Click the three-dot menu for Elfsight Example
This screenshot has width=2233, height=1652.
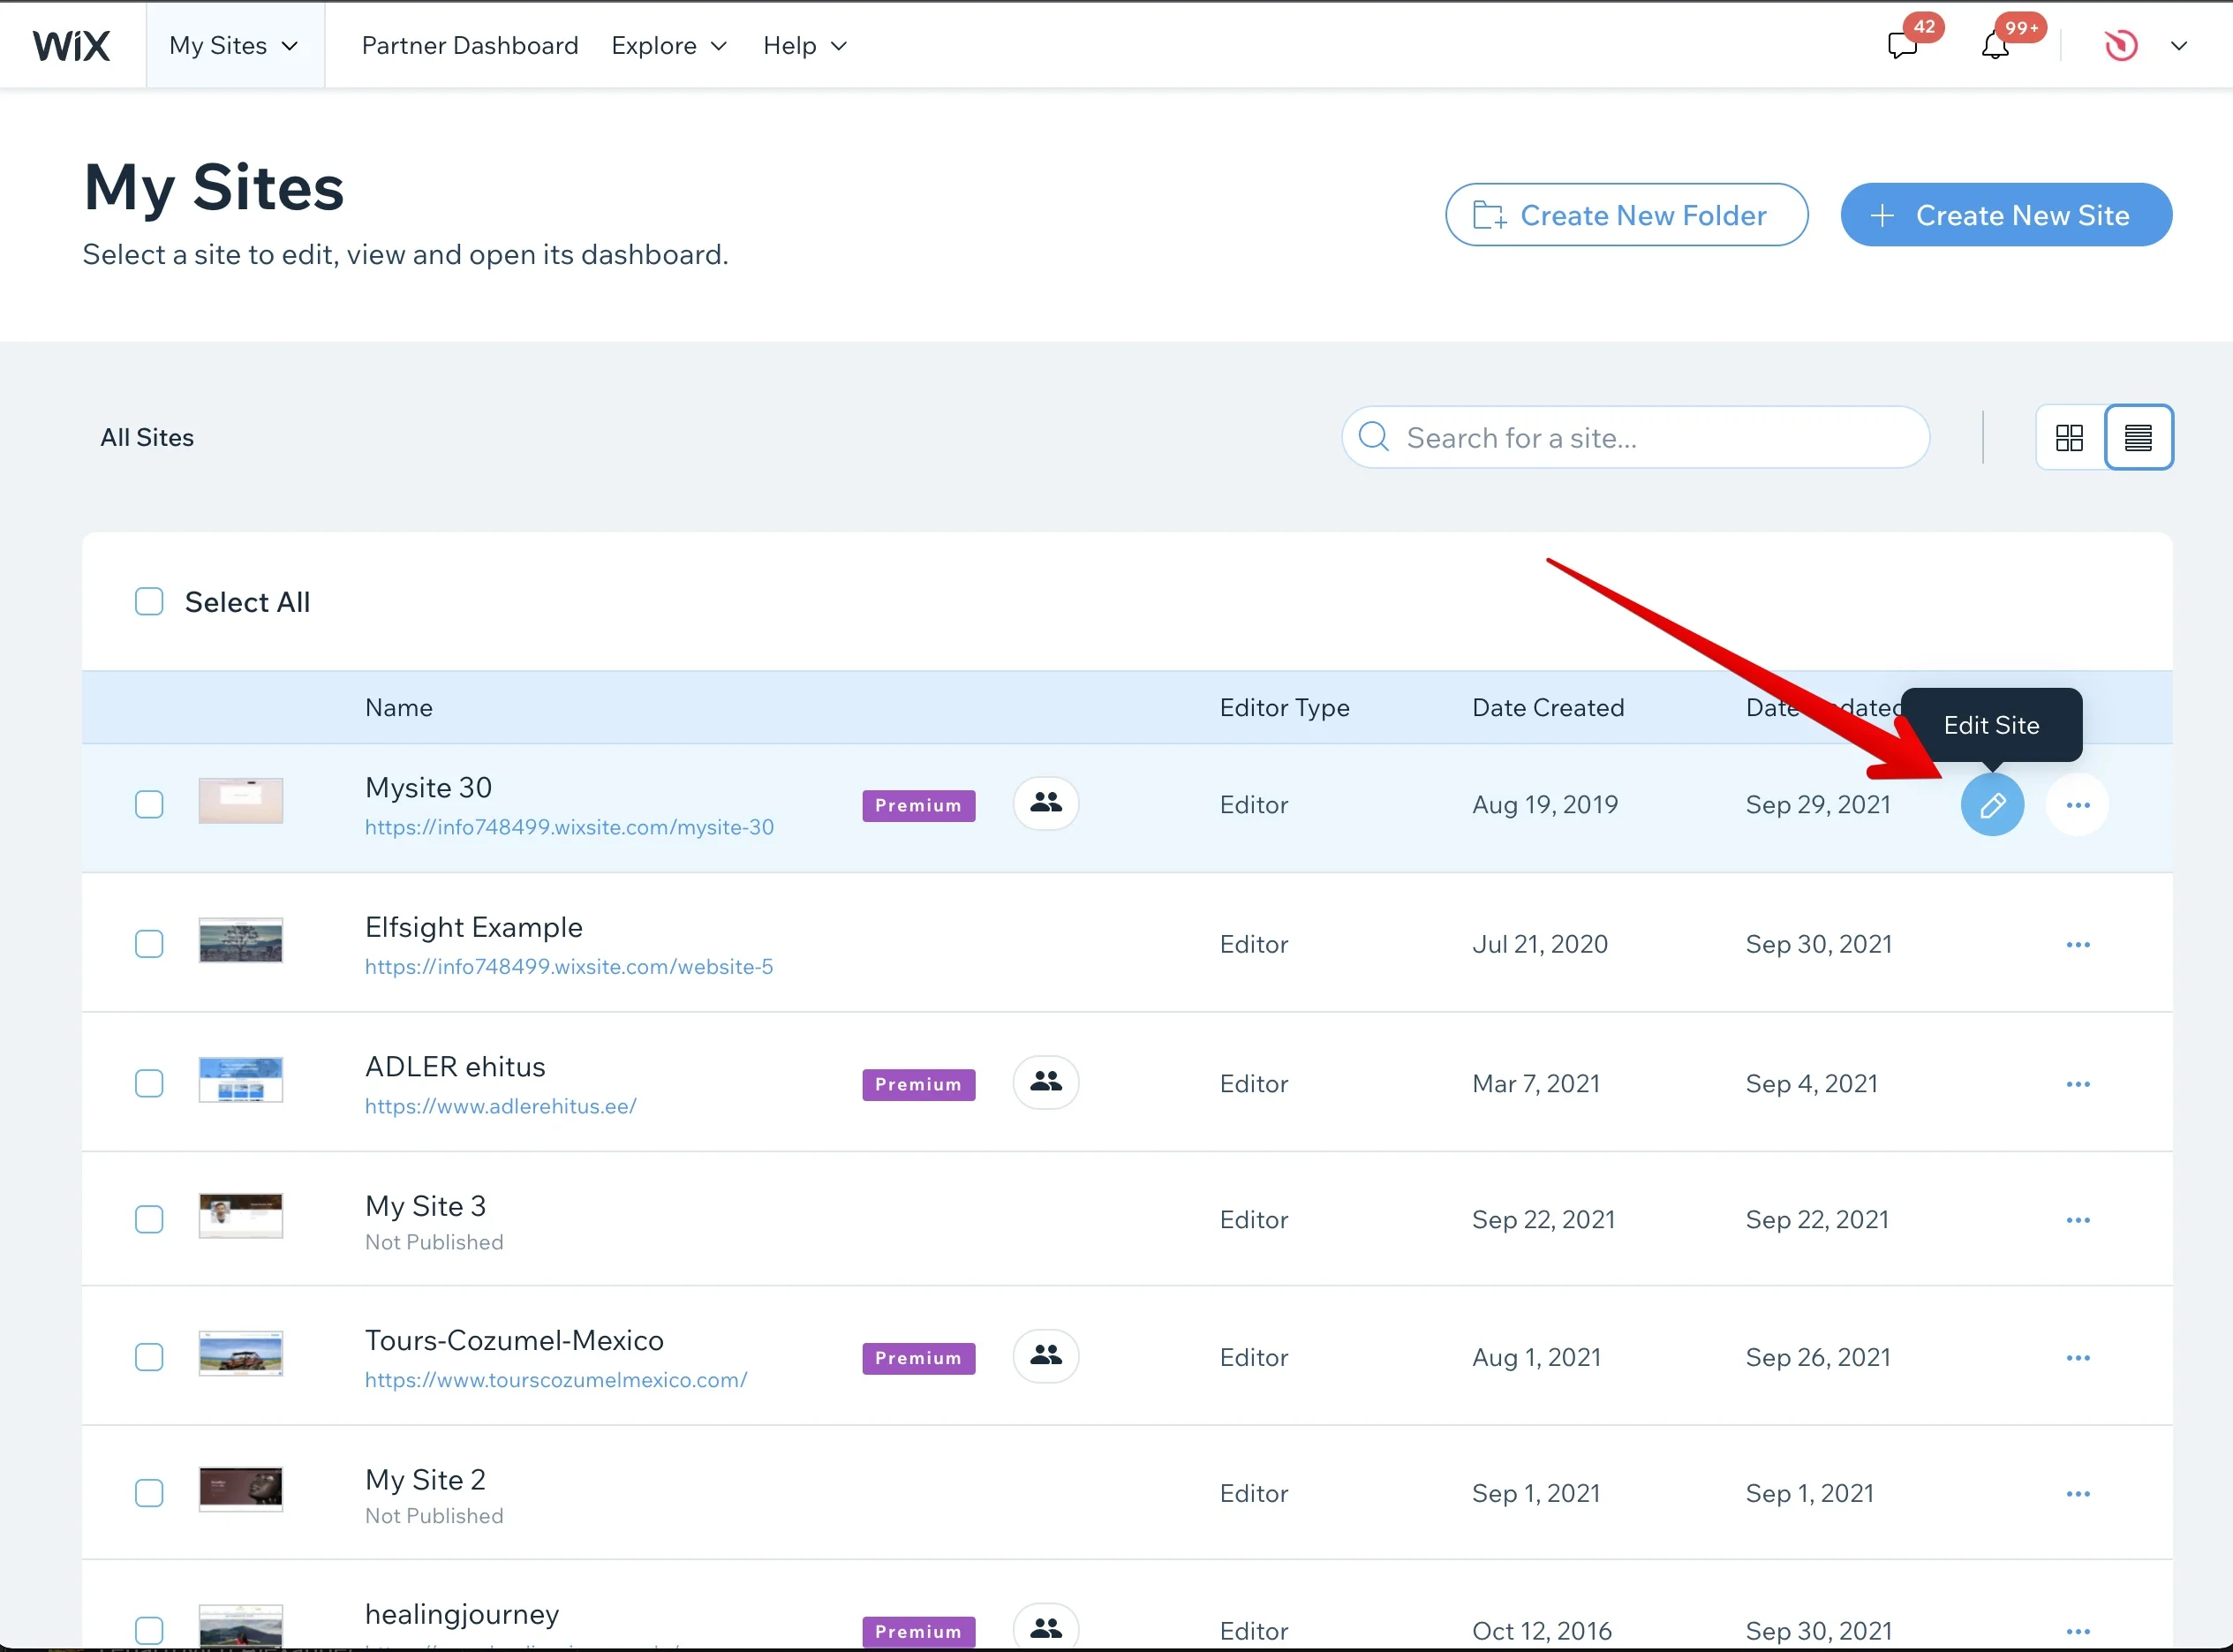click(x=2078, y=944)
